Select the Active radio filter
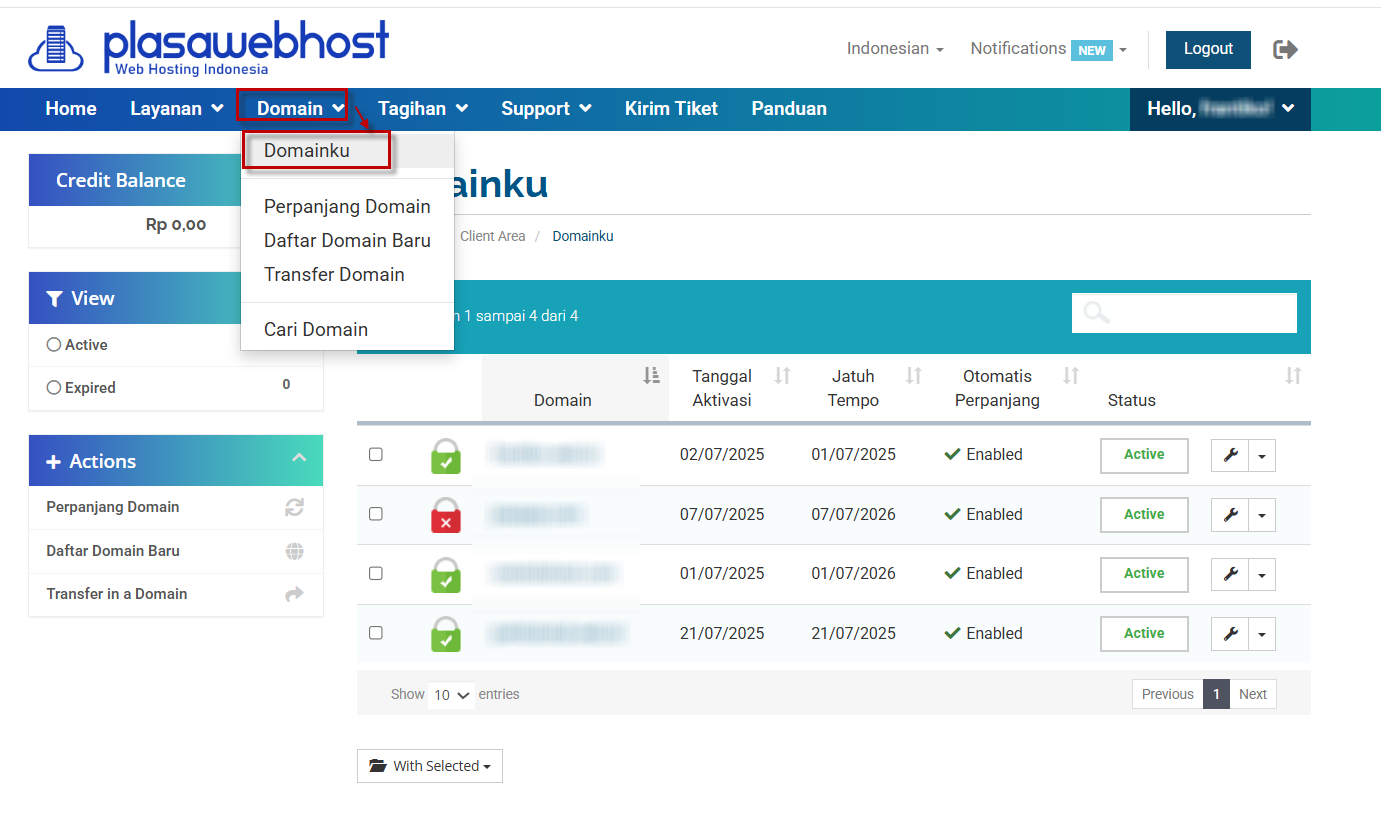The height and width of the screenshot is (827, 1381). click(54, 345)
